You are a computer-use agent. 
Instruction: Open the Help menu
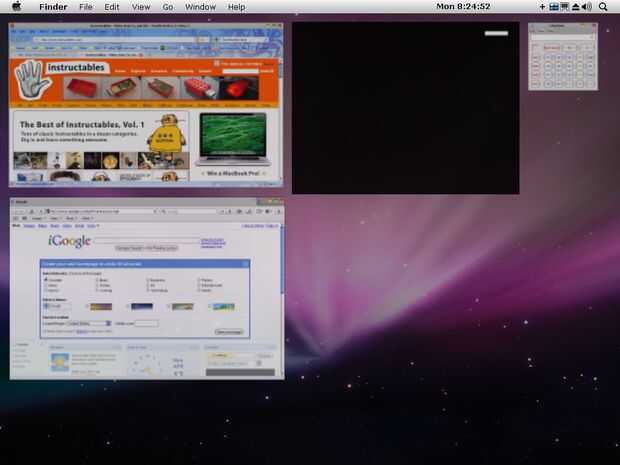point(236,7)
